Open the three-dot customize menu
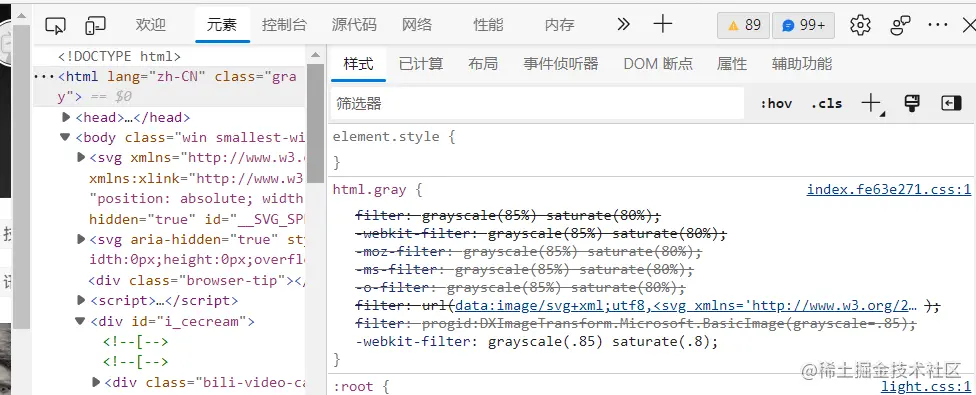Image resolution: width=976 pixels, height=395 pixels. click(x=937, y=25)
